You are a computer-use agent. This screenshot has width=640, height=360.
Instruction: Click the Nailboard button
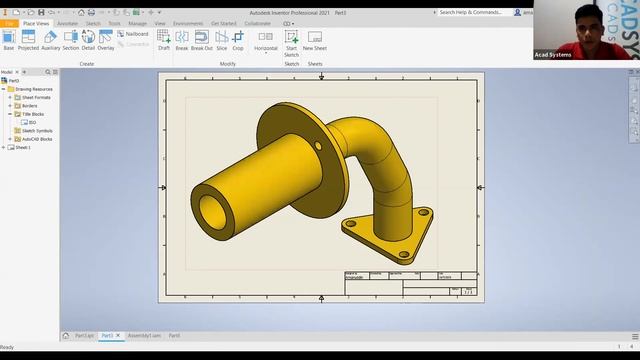pyautogui.click(x=133, y=34)
